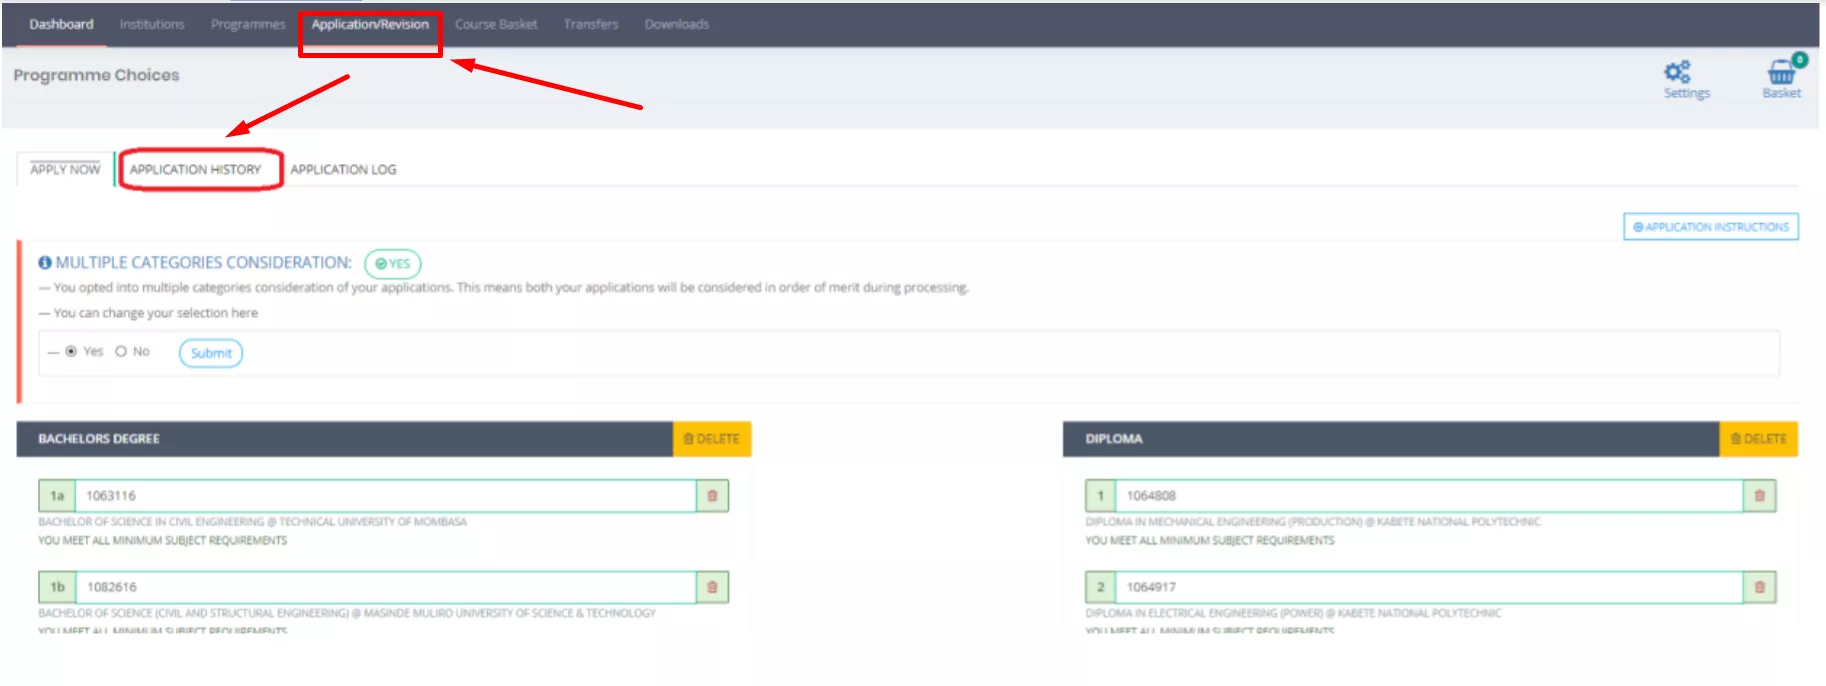Image resolution: width=1826 pixels, height=686 pixels.
Task: Click the Multiple Categories info icon
Action: pyautogui.click(x=45, y=263)
